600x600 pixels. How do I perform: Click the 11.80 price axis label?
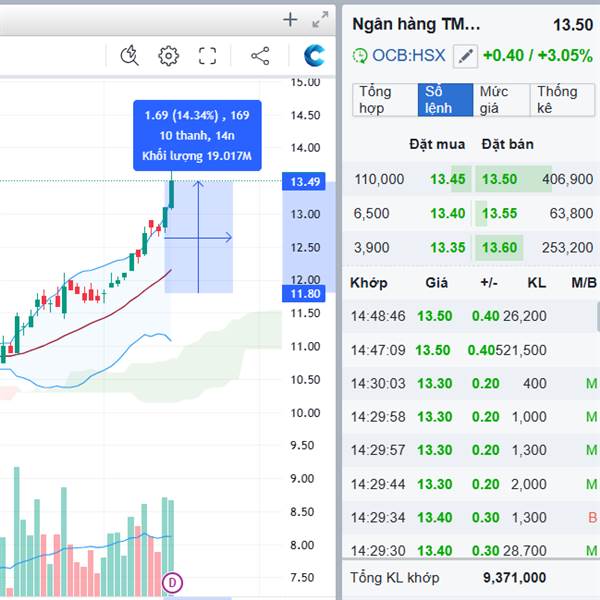pos(304,293)
